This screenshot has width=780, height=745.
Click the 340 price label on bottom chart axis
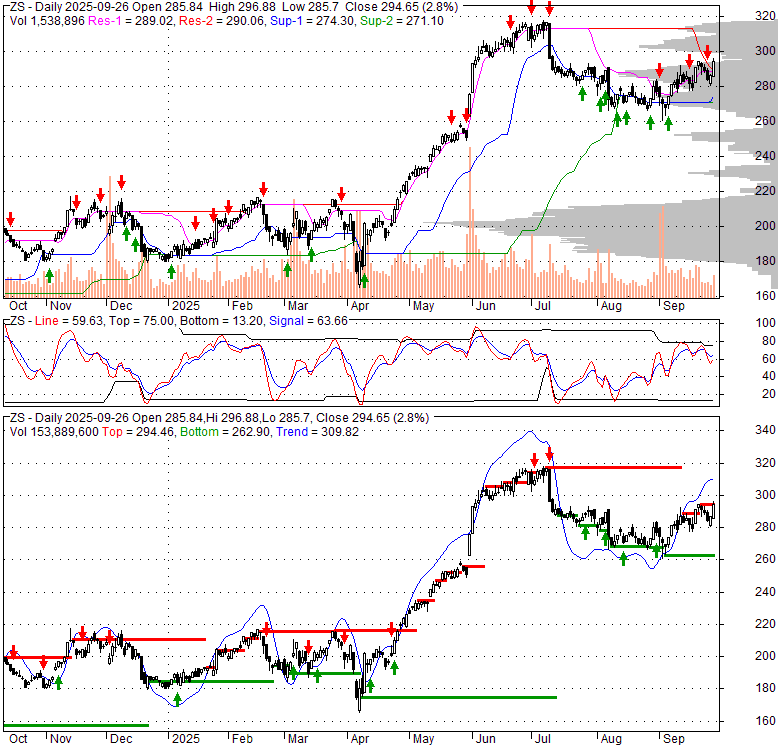[765, 430]
